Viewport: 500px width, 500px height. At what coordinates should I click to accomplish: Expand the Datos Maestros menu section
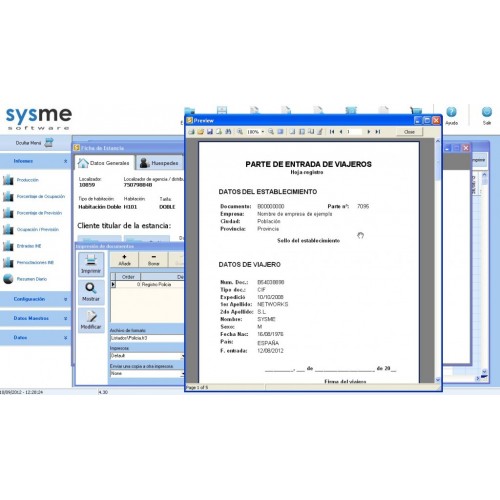(x=35, y=318)
